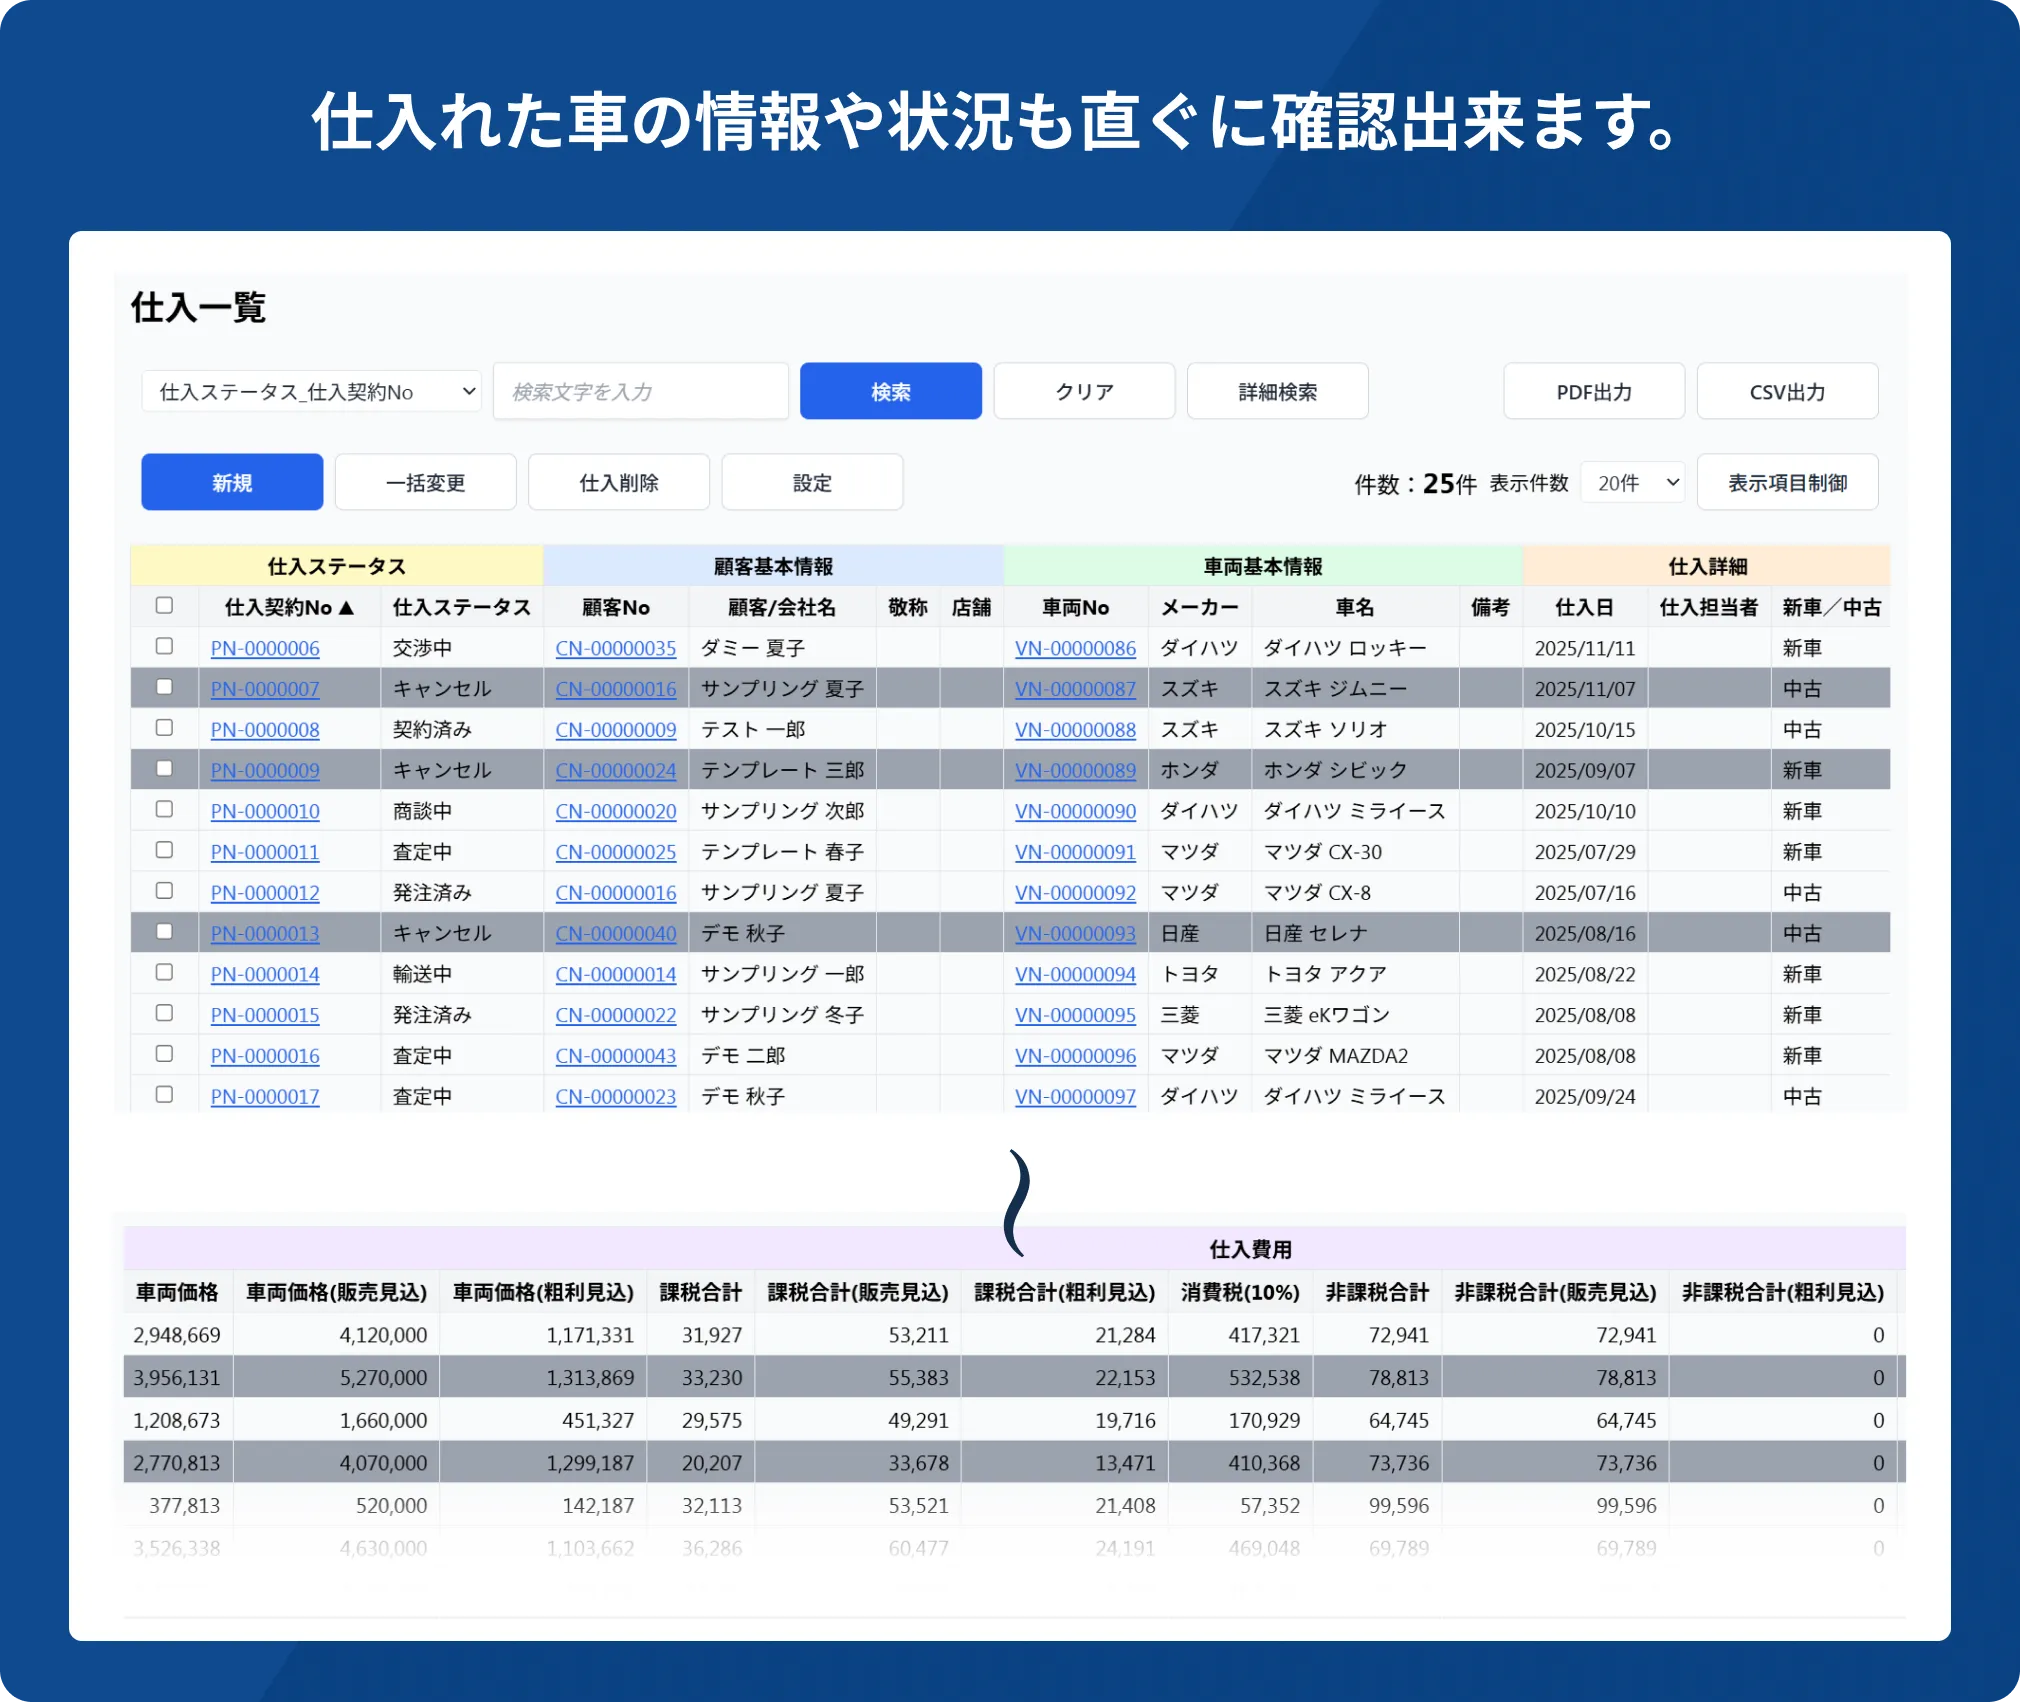The height and width of the screenshot is (1702, 2020).
Task: Click the 一括変更 bulk change button
Action: pyautogui.click(x=425, y=482)
